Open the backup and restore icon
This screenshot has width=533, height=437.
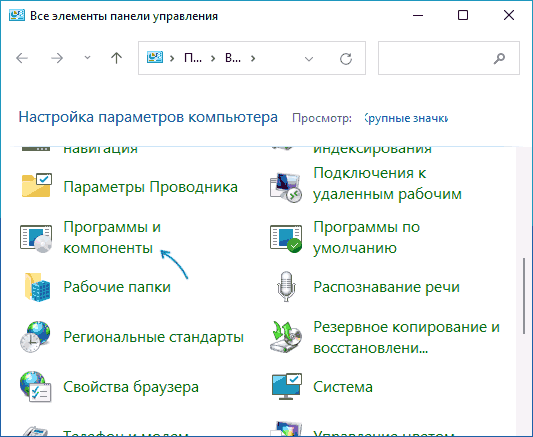(x=286, y=337)
